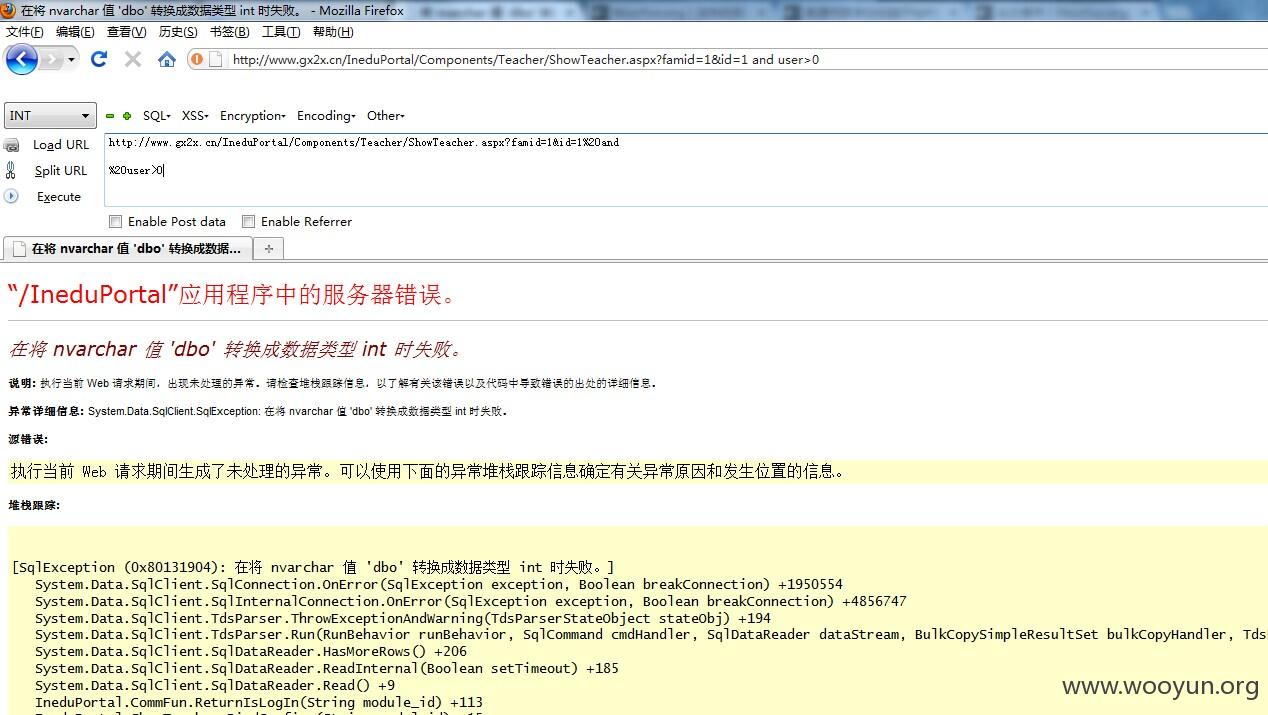Screen dimensions: 1268x715
Task: Click the SqlDataReader.HasMoreRows() +206 line
Action: pos(250,651)
